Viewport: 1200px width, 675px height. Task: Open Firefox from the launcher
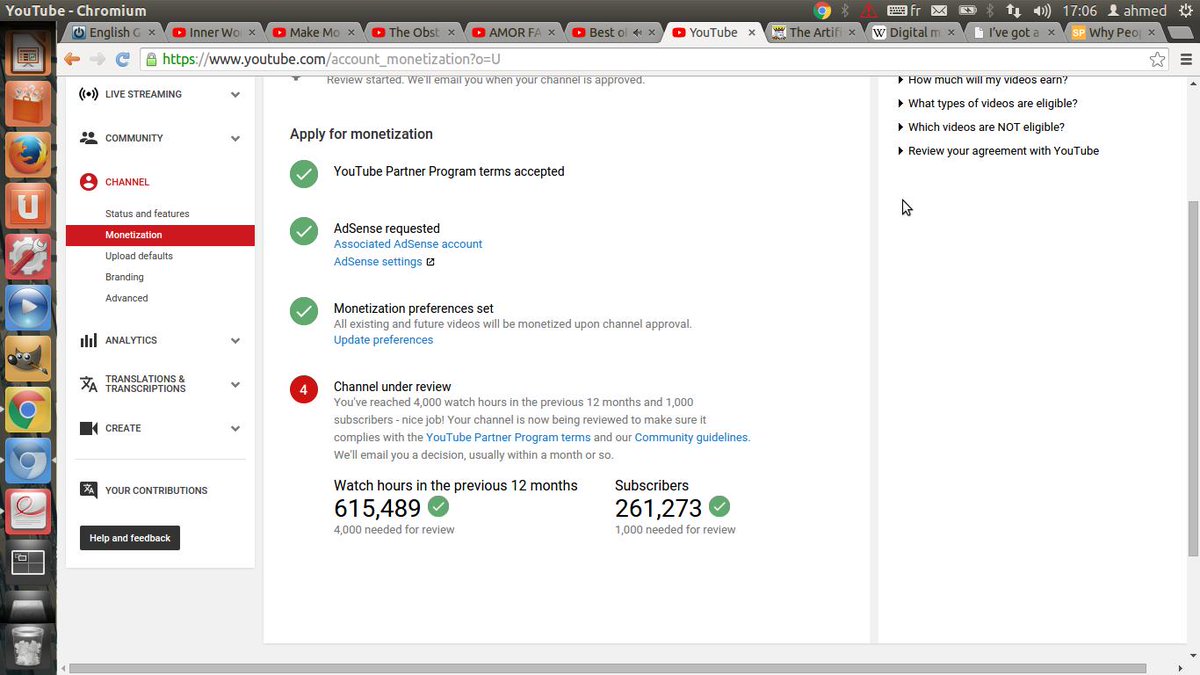click(28, 156)
